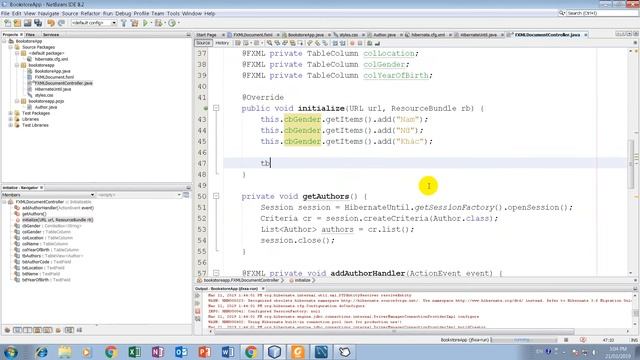Select addAuthorHandler in Navigator members list
Viewport: 640px width, 360px height.
tap(58, 208)
